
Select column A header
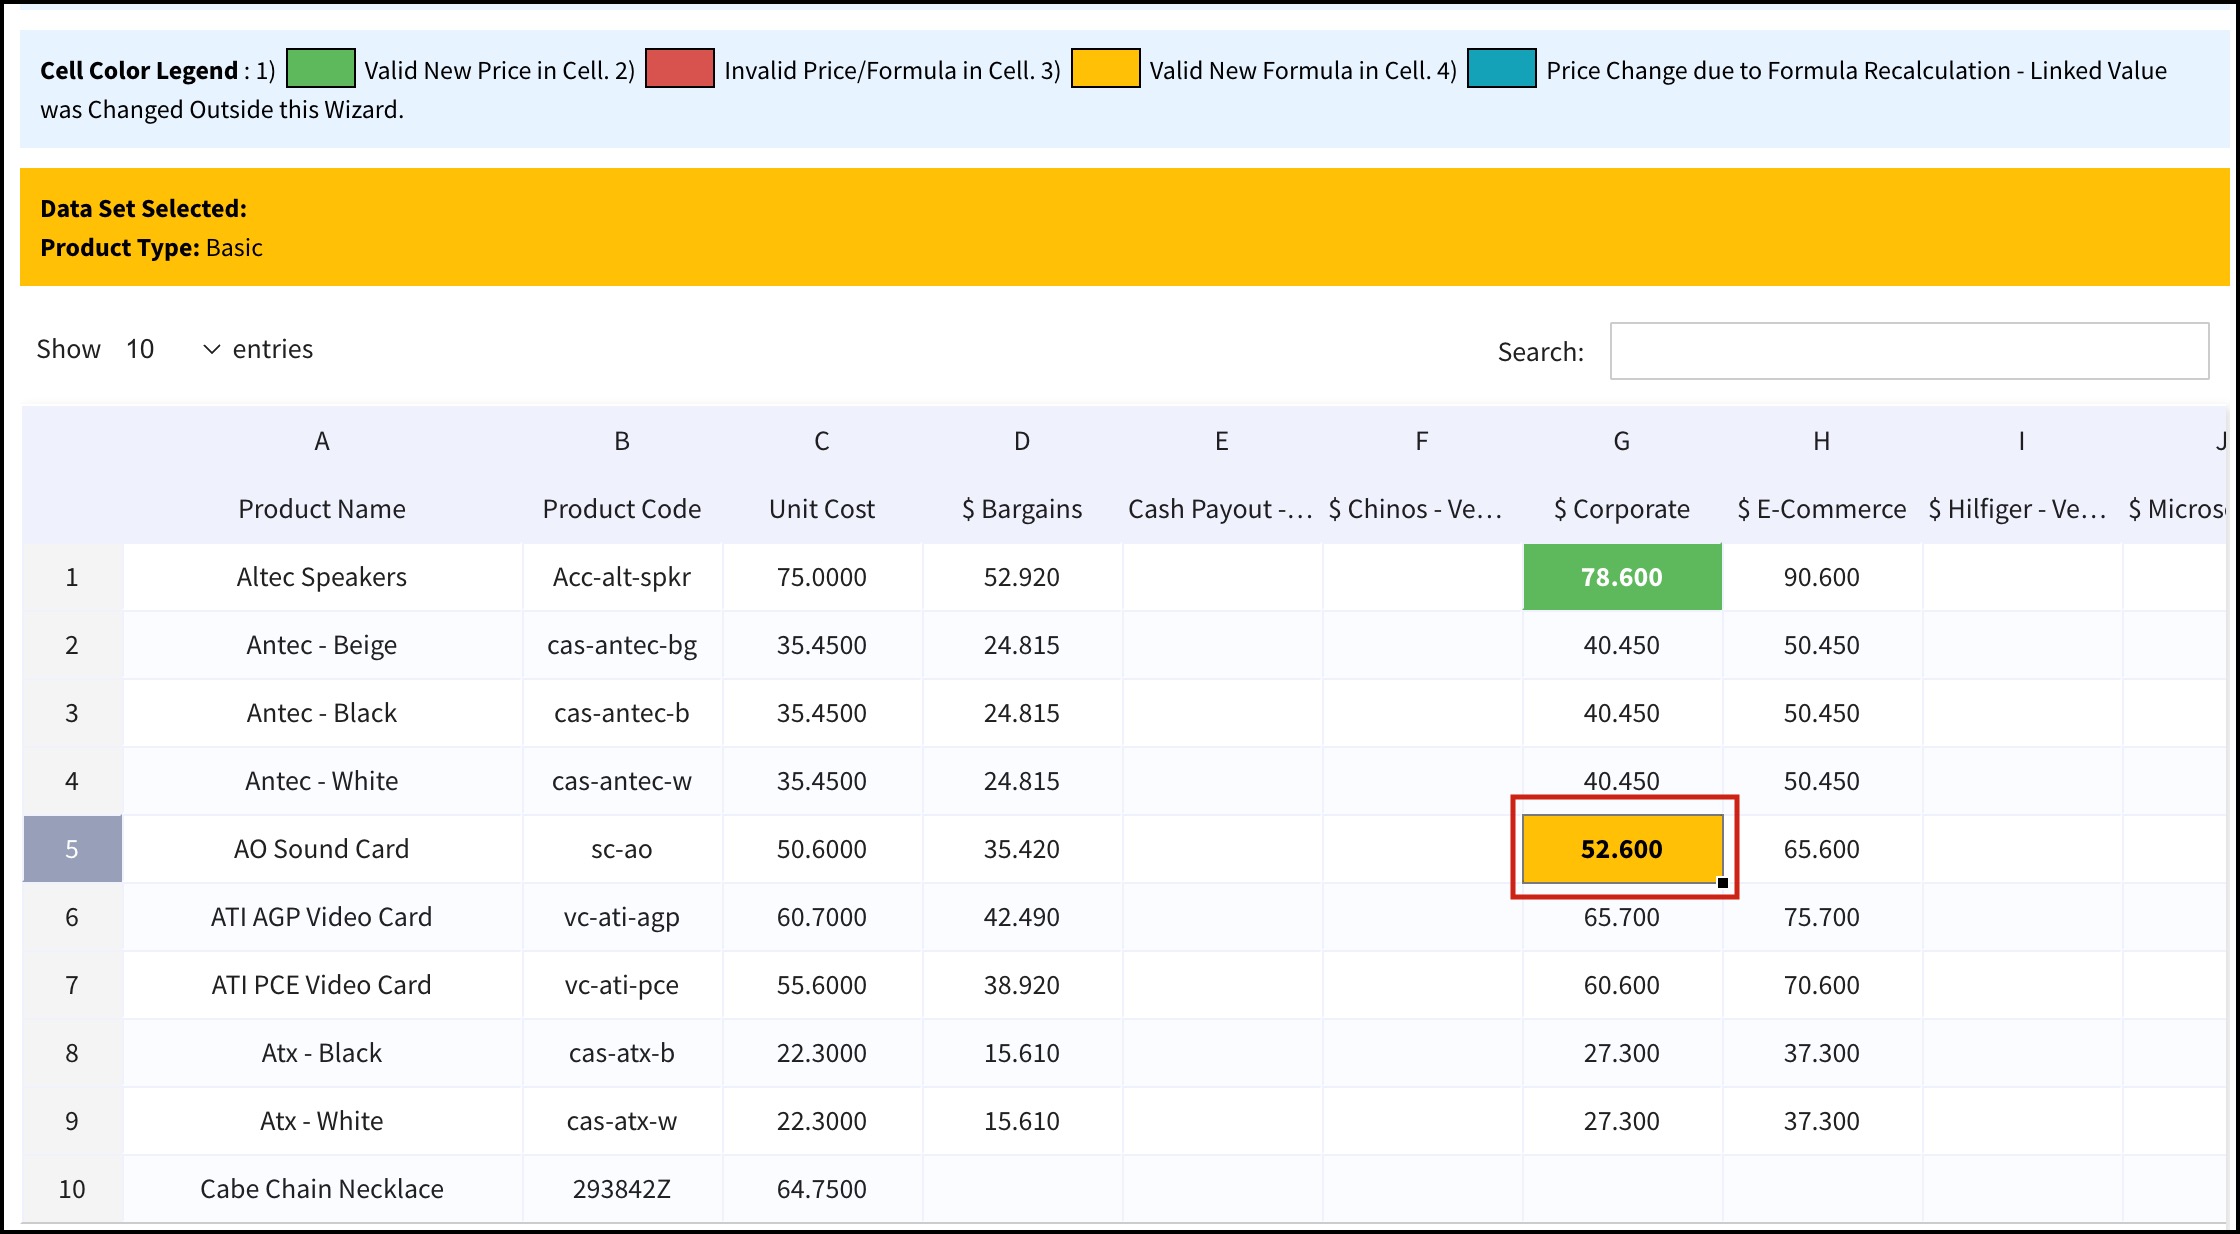pos(322,441)
